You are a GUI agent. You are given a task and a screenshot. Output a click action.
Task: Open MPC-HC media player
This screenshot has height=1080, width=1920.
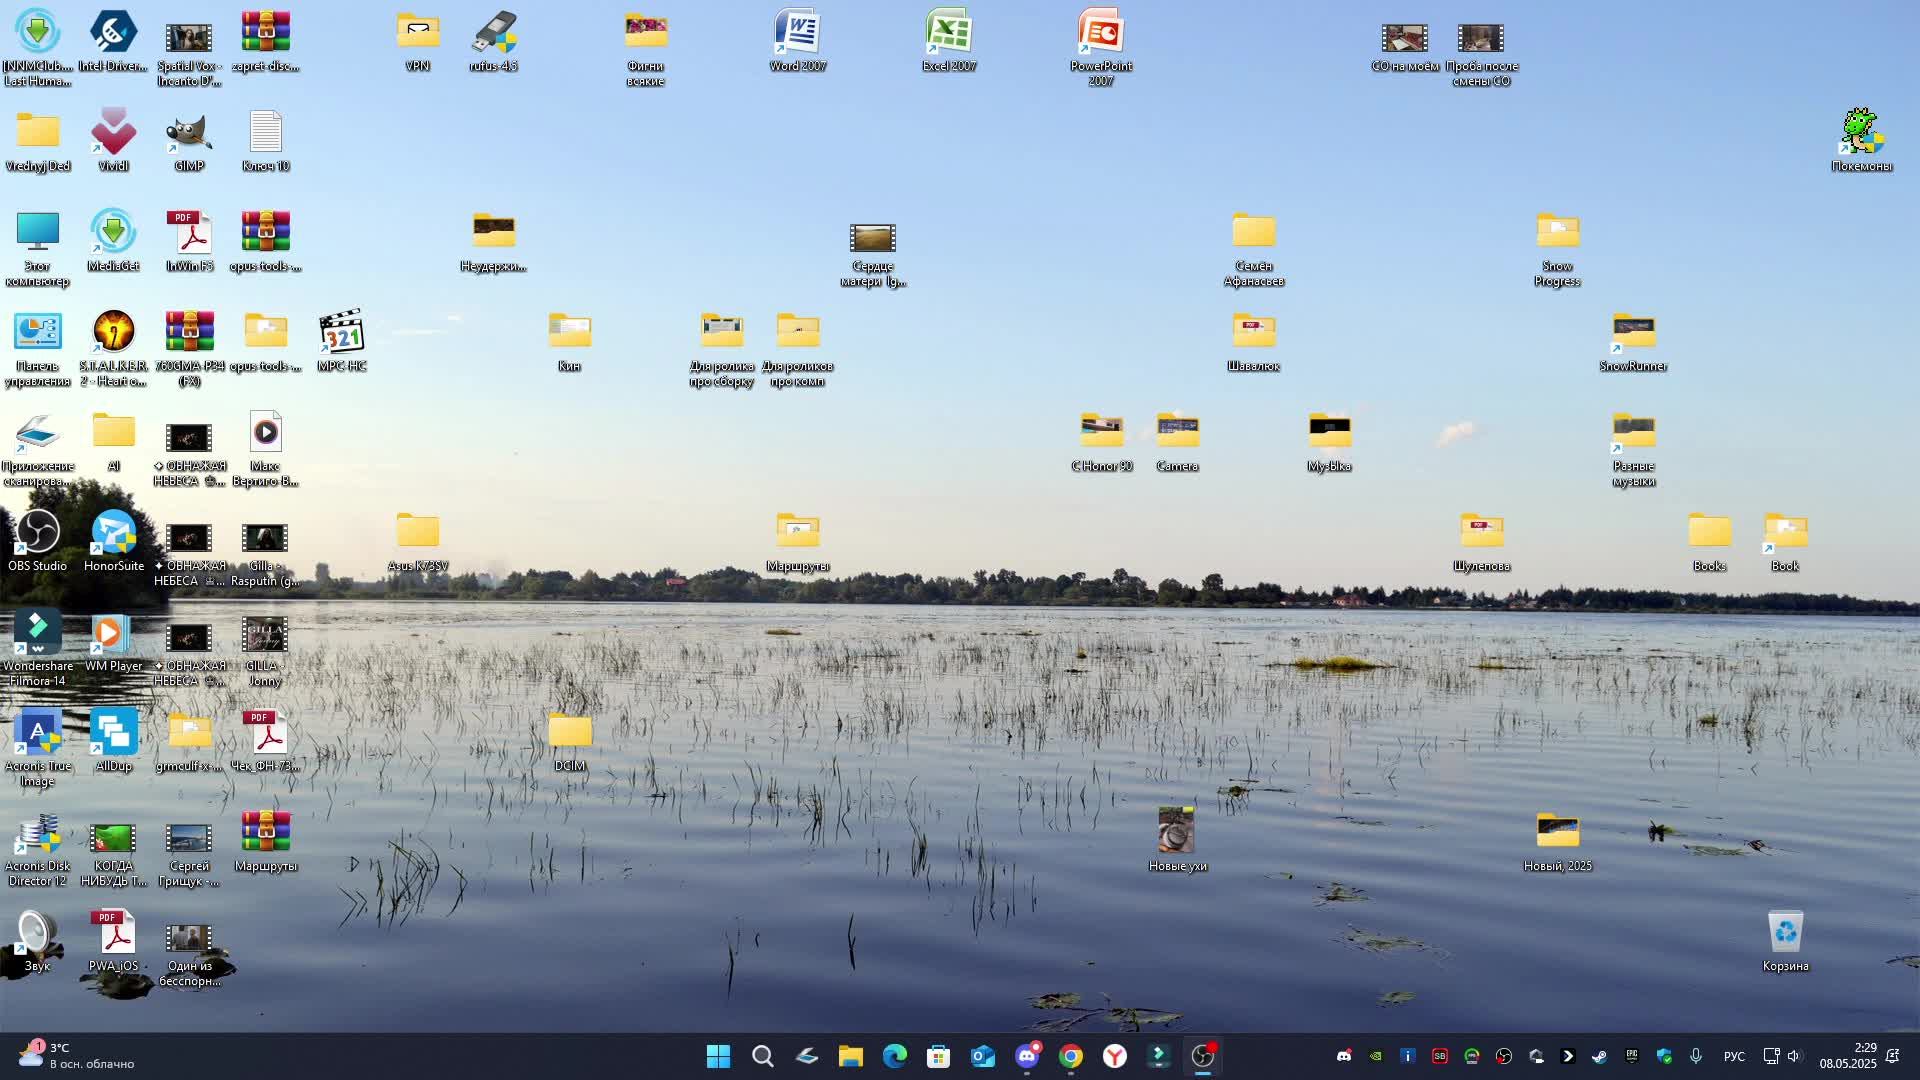click(x=341, y=332)
